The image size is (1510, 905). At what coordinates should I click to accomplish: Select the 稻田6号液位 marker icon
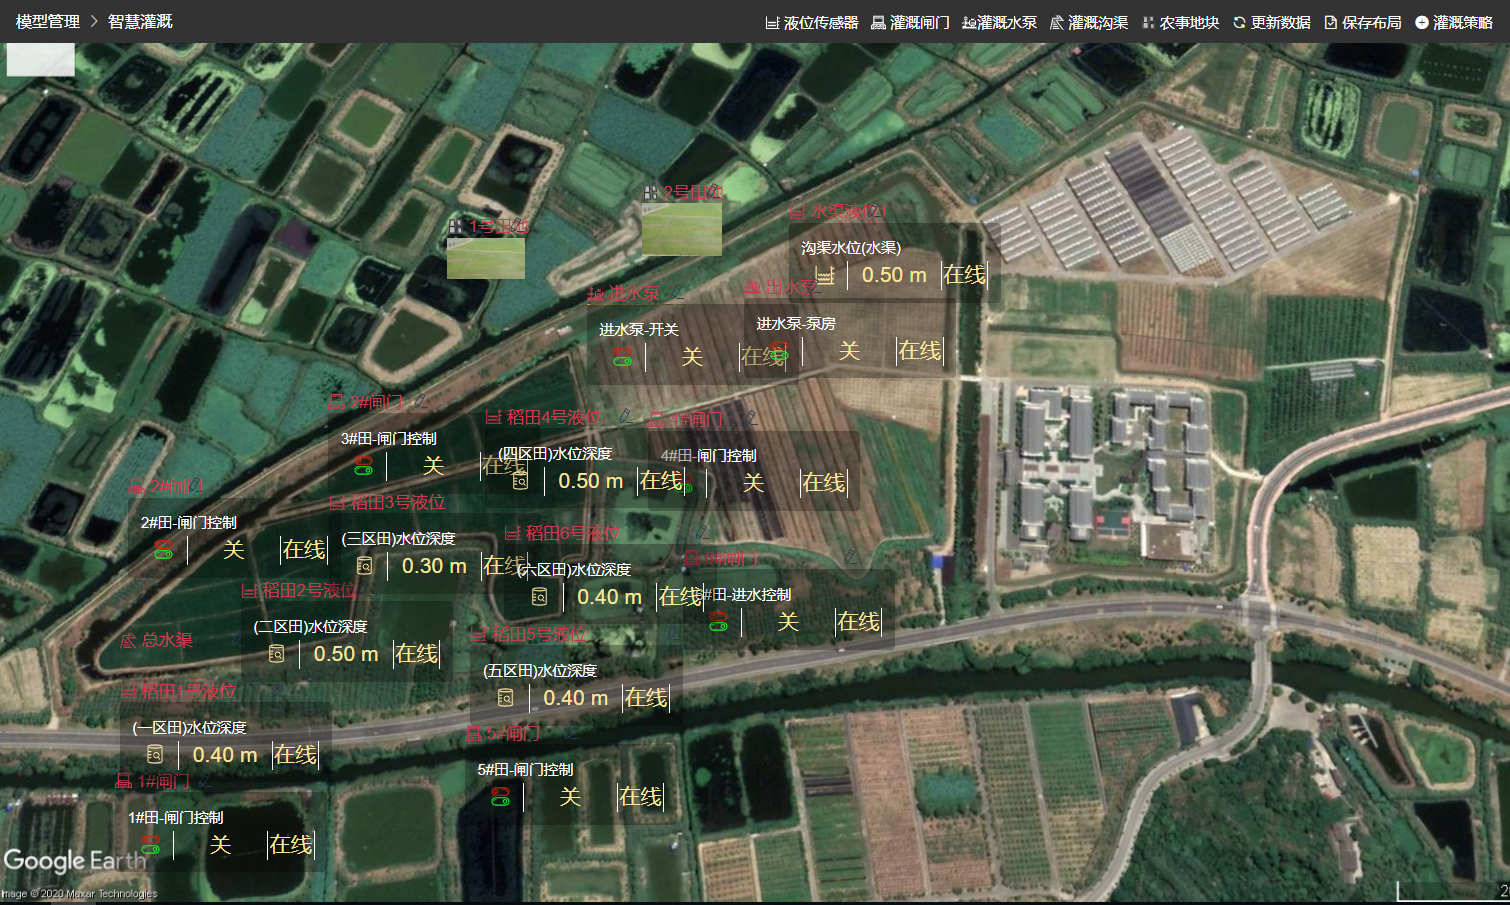point(512,534)
